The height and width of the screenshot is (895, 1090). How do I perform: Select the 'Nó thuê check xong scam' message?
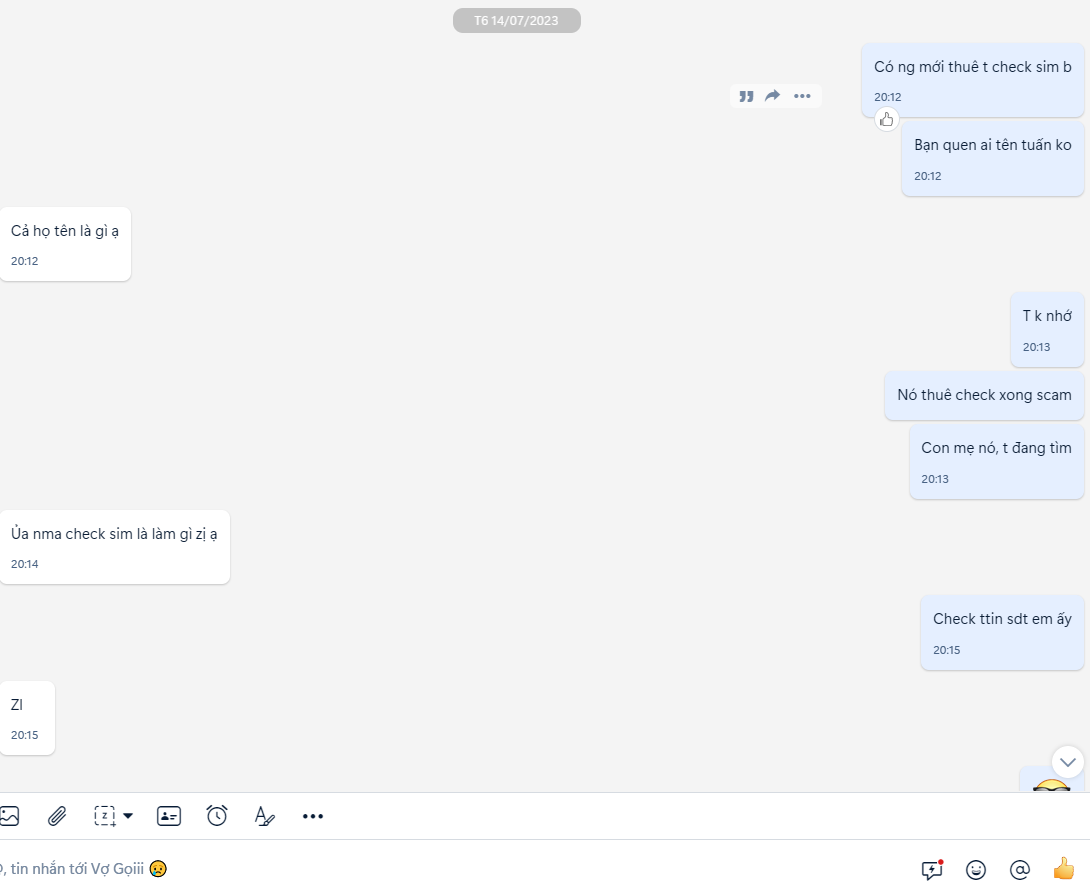(984, 395)
